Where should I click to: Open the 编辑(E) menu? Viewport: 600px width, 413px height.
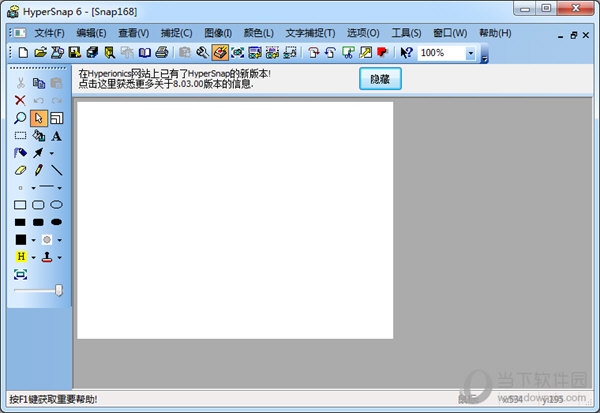(91, 33)
